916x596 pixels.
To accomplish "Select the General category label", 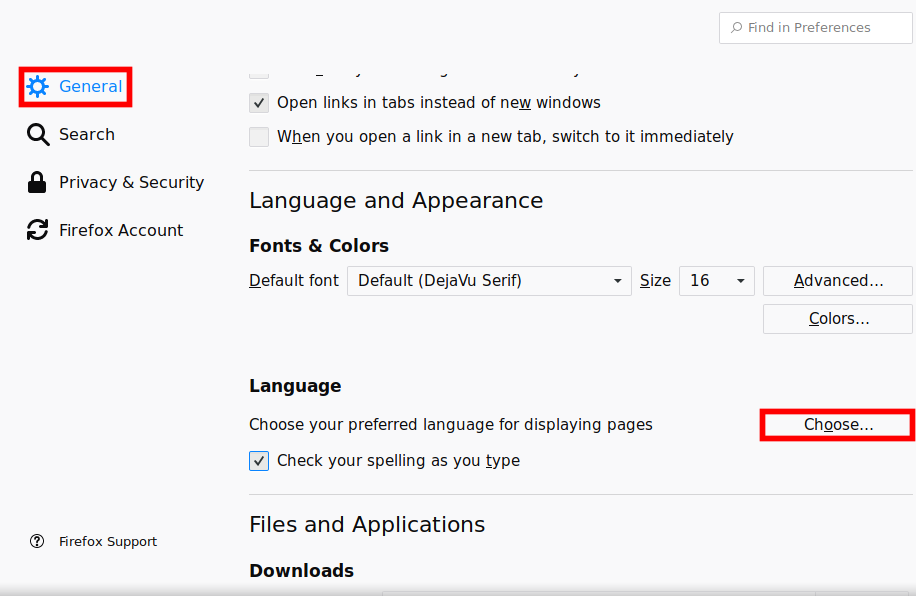I will pyautogui.click(x=90, y=87).
